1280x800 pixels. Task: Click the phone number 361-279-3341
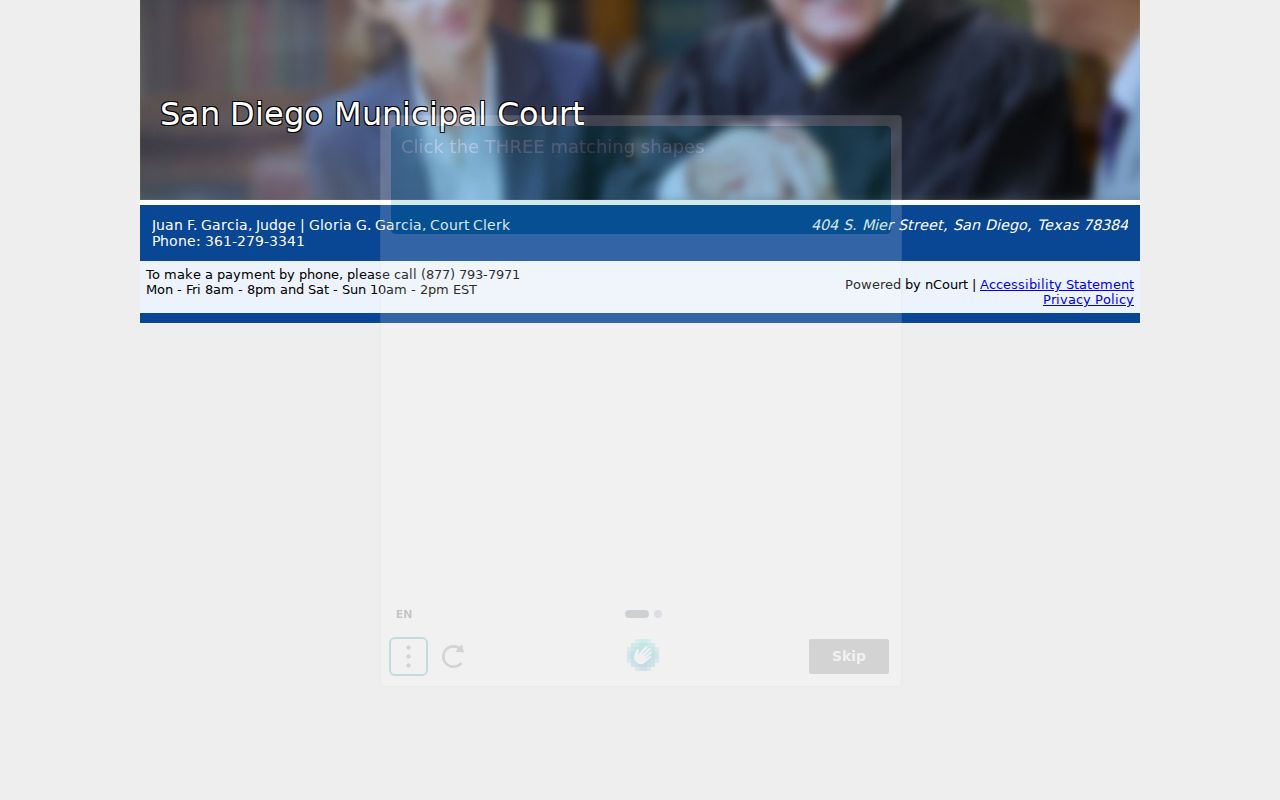255,241
